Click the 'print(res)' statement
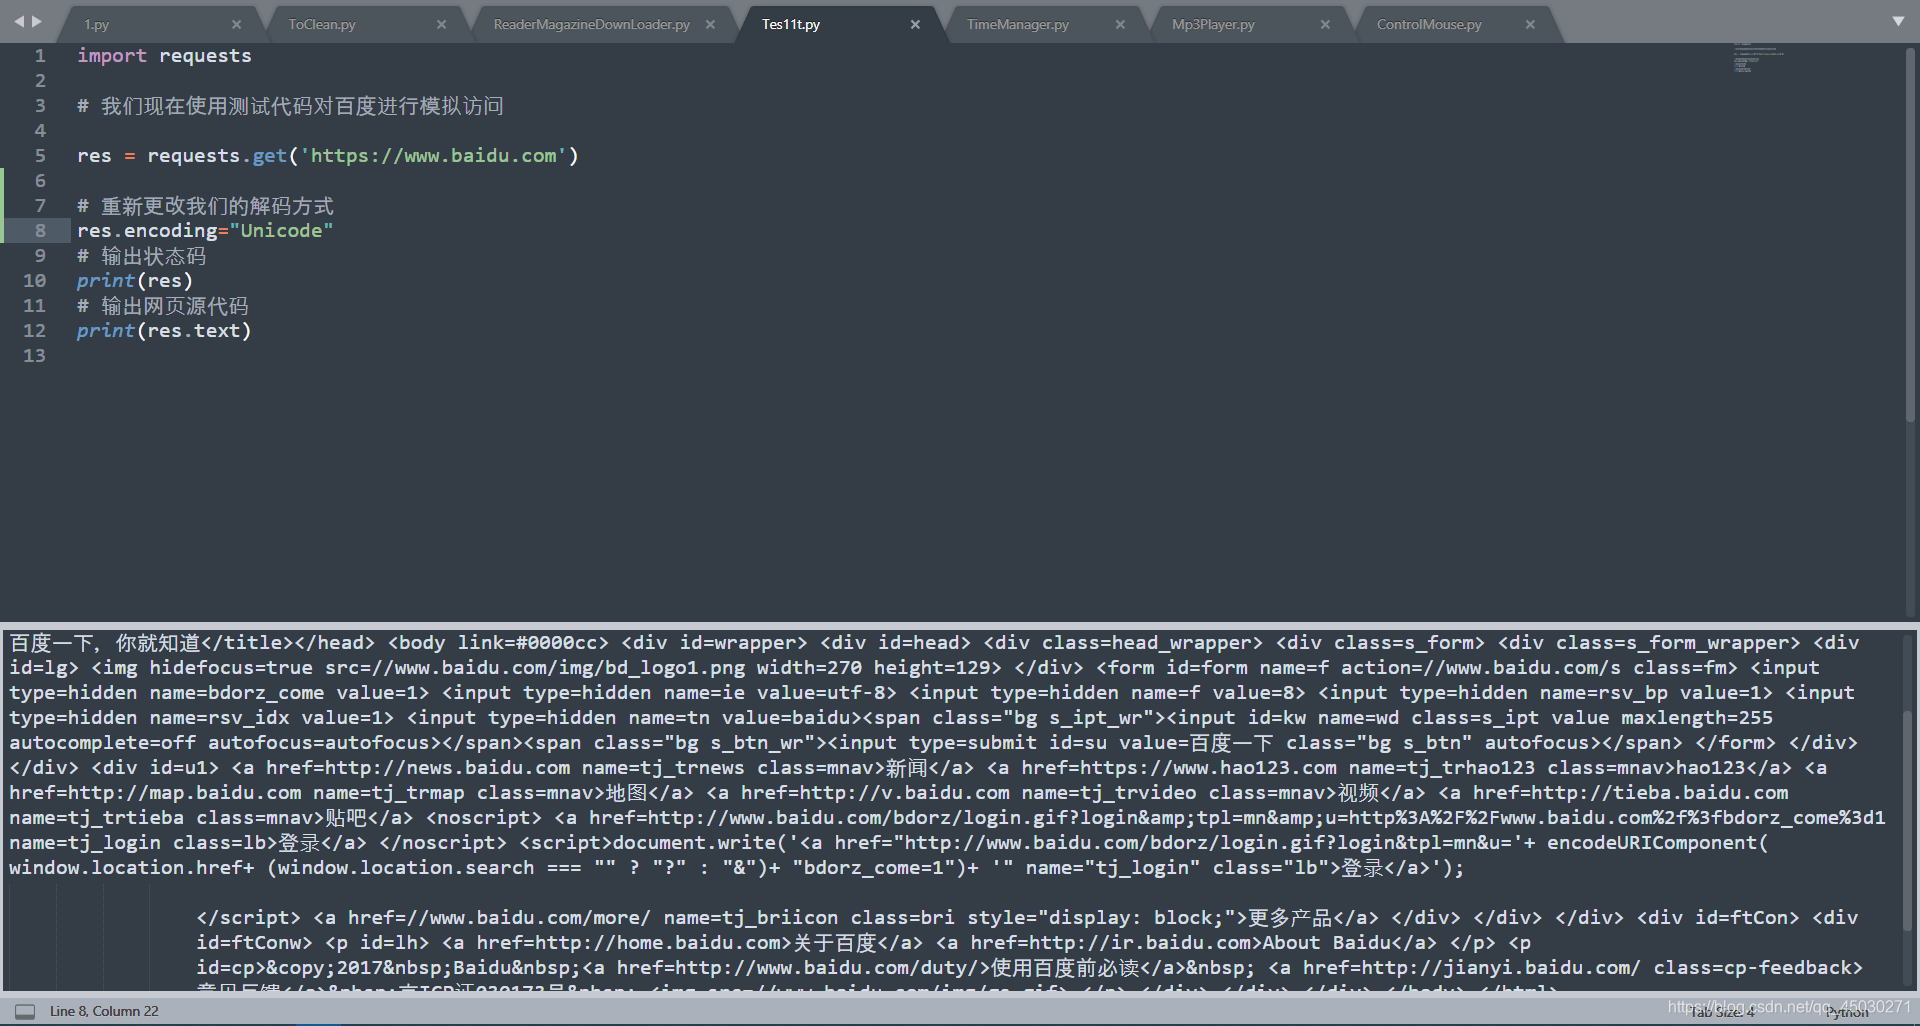 (135, 281)
